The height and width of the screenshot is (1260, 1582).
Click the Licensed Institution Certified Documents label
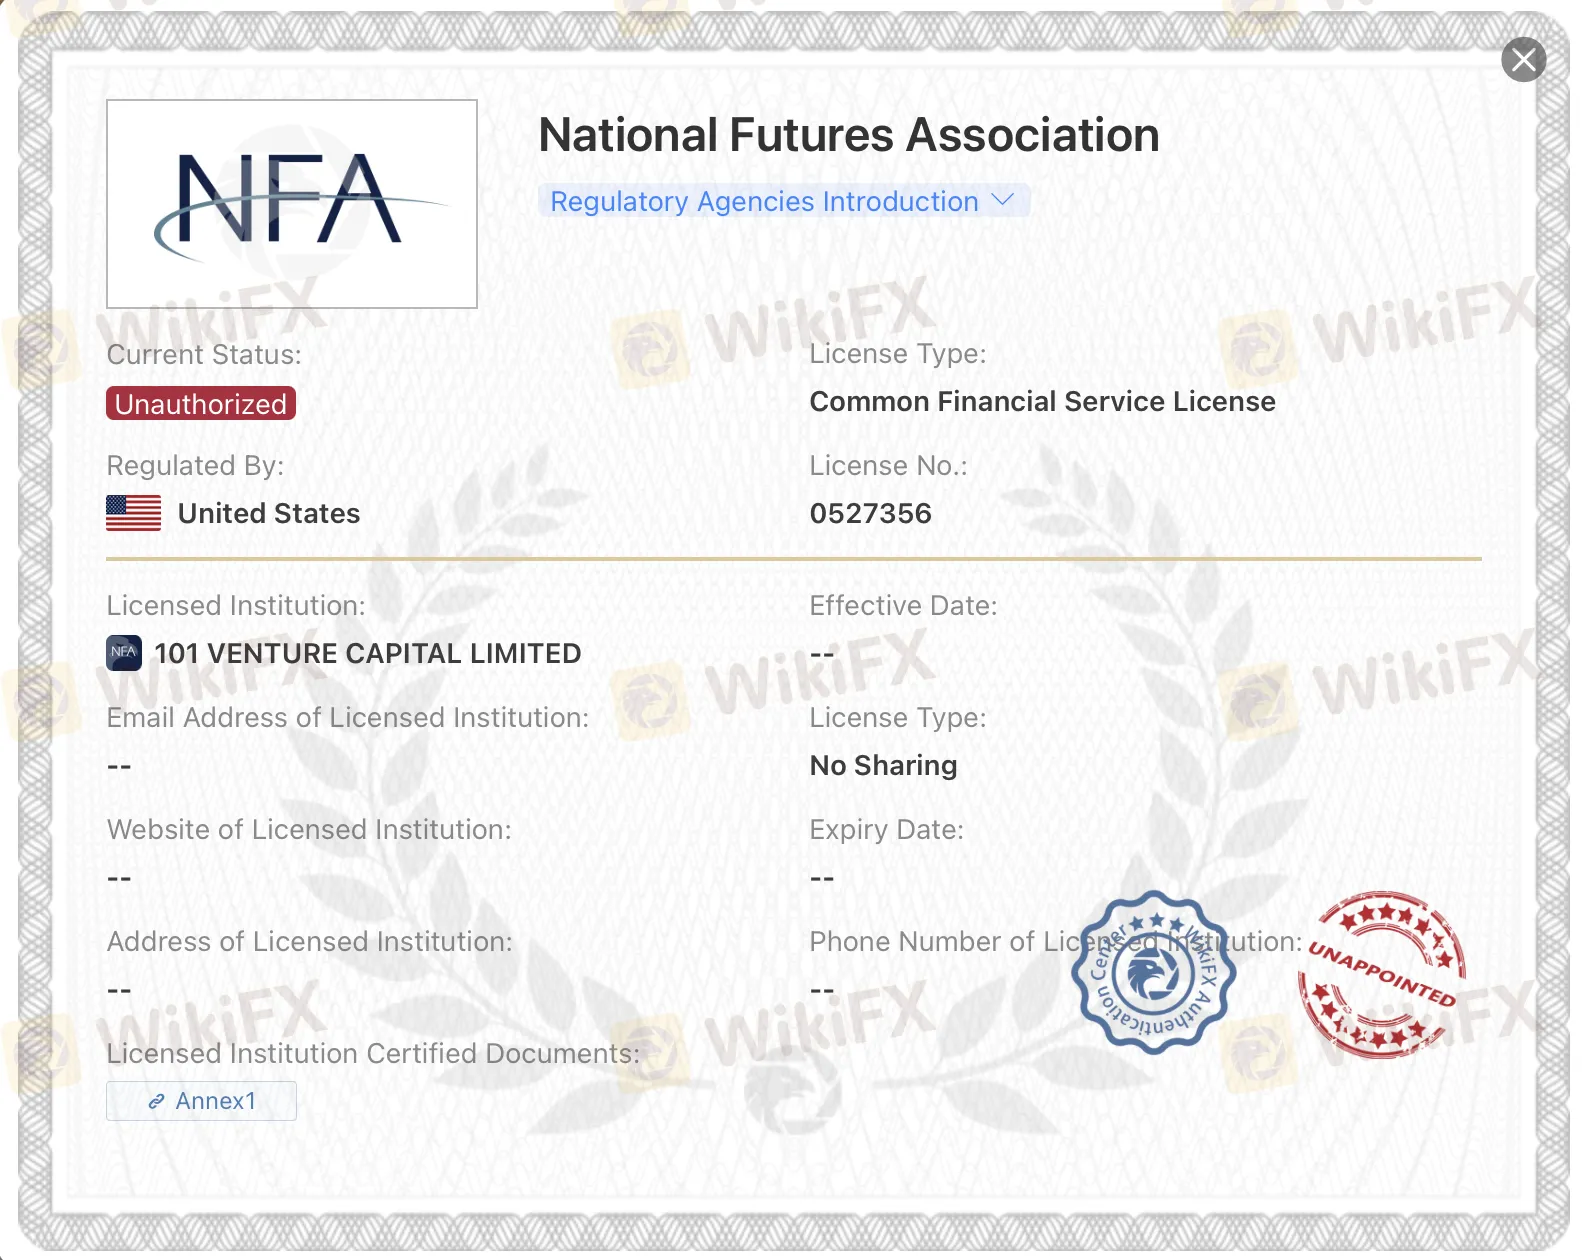pos(373,1053)
